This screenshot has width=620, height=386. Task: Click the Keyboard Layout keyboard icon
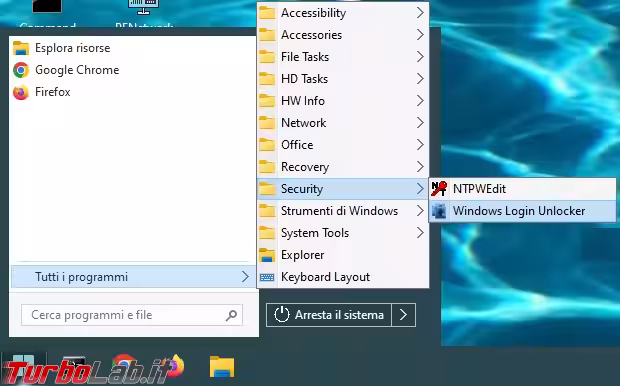coord(267,277)
